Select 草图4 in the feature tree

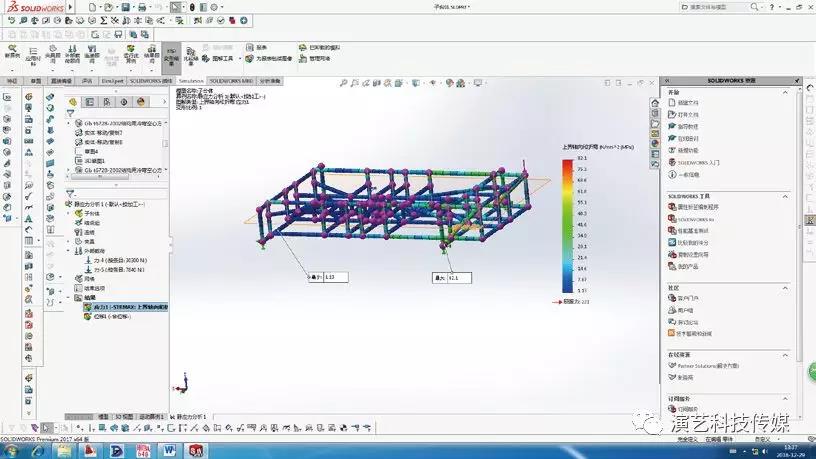coord(87,151)
